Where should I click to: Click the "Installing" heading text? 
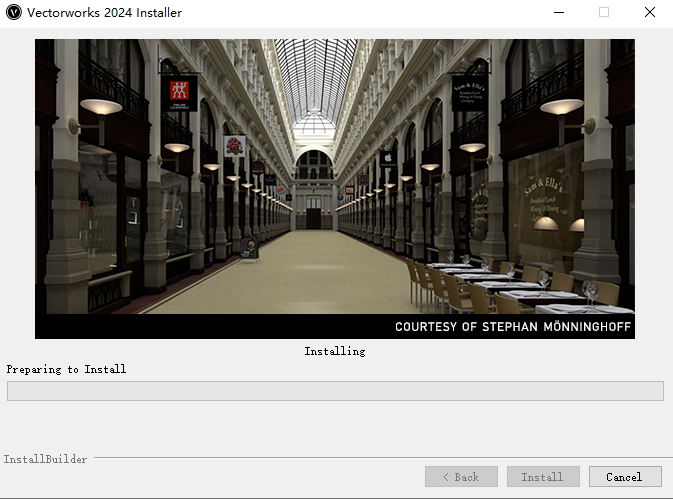(335, 351)
